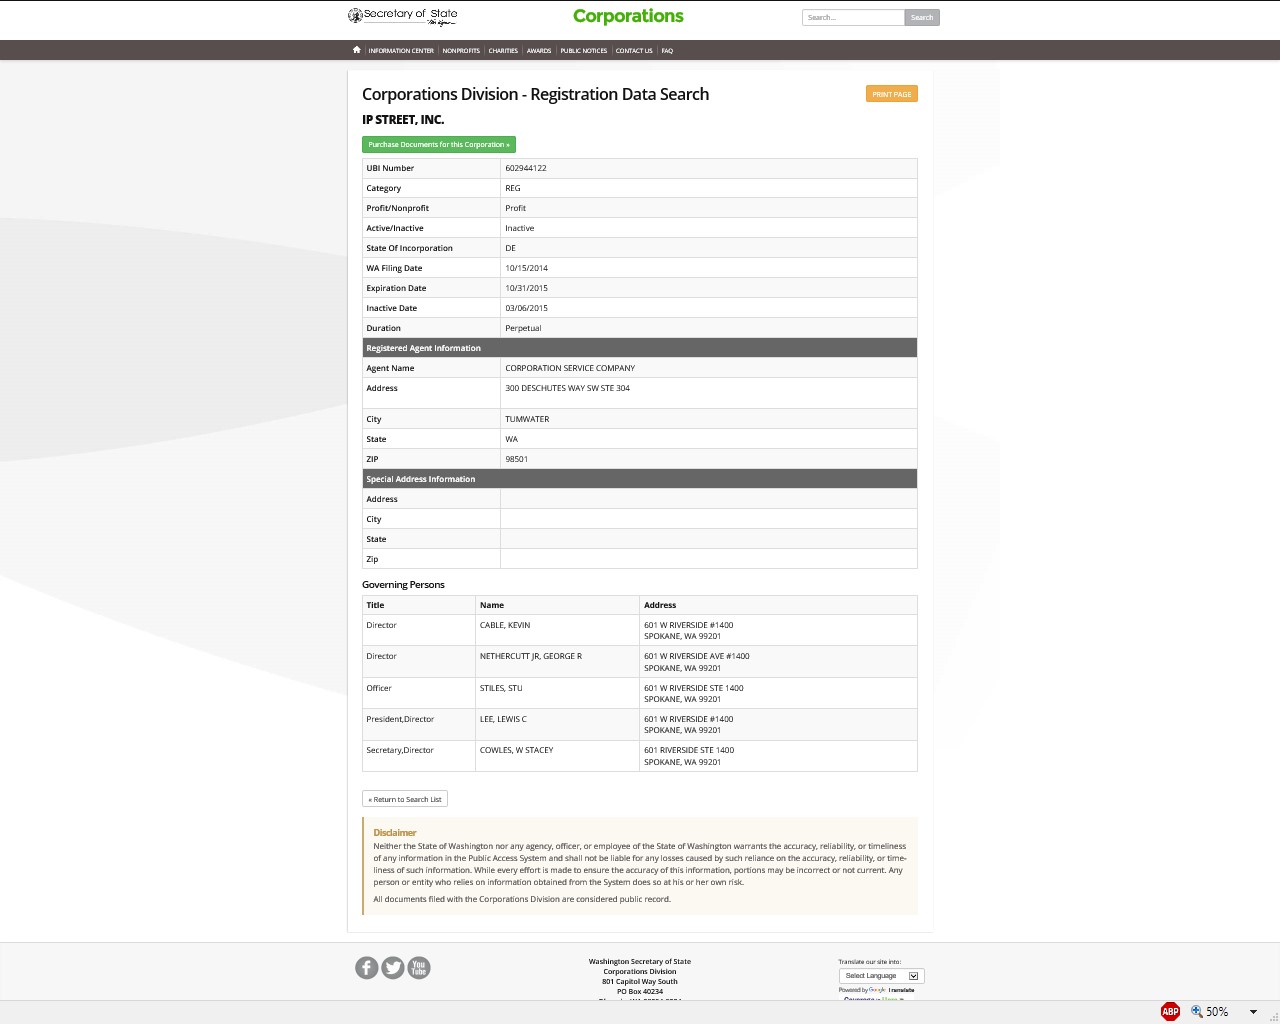1280x1024 pixels.
Task: Click Purchase Documents for this Corporation
Action: coord(439,144)
